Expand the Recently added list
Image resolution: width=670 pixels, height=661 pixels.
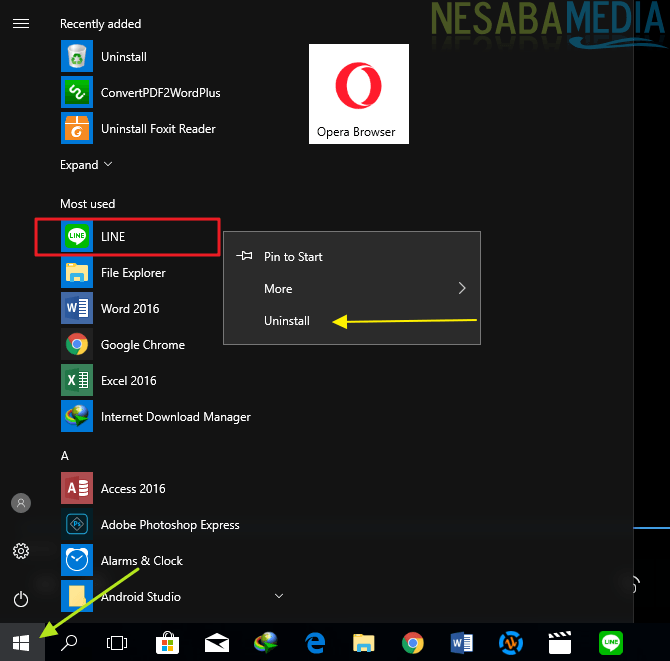(x=86, y=165)
